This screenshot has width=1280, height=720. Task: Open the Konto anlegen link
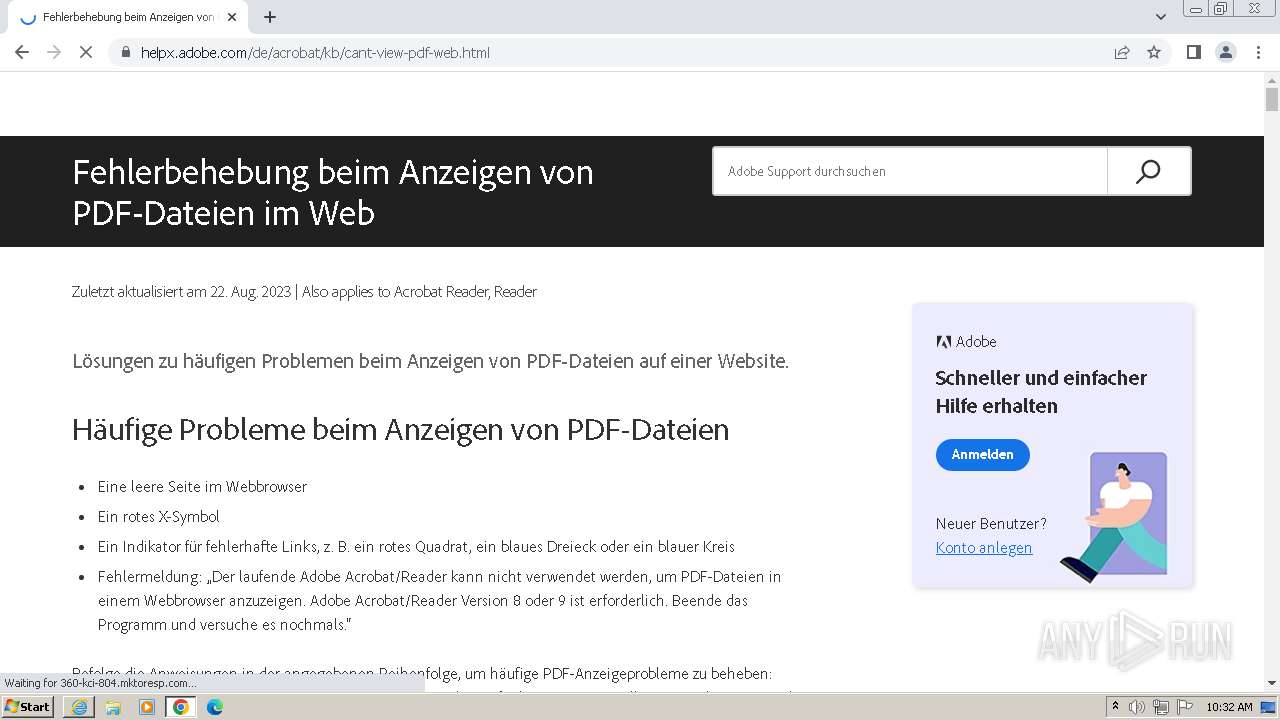(984, 547)
